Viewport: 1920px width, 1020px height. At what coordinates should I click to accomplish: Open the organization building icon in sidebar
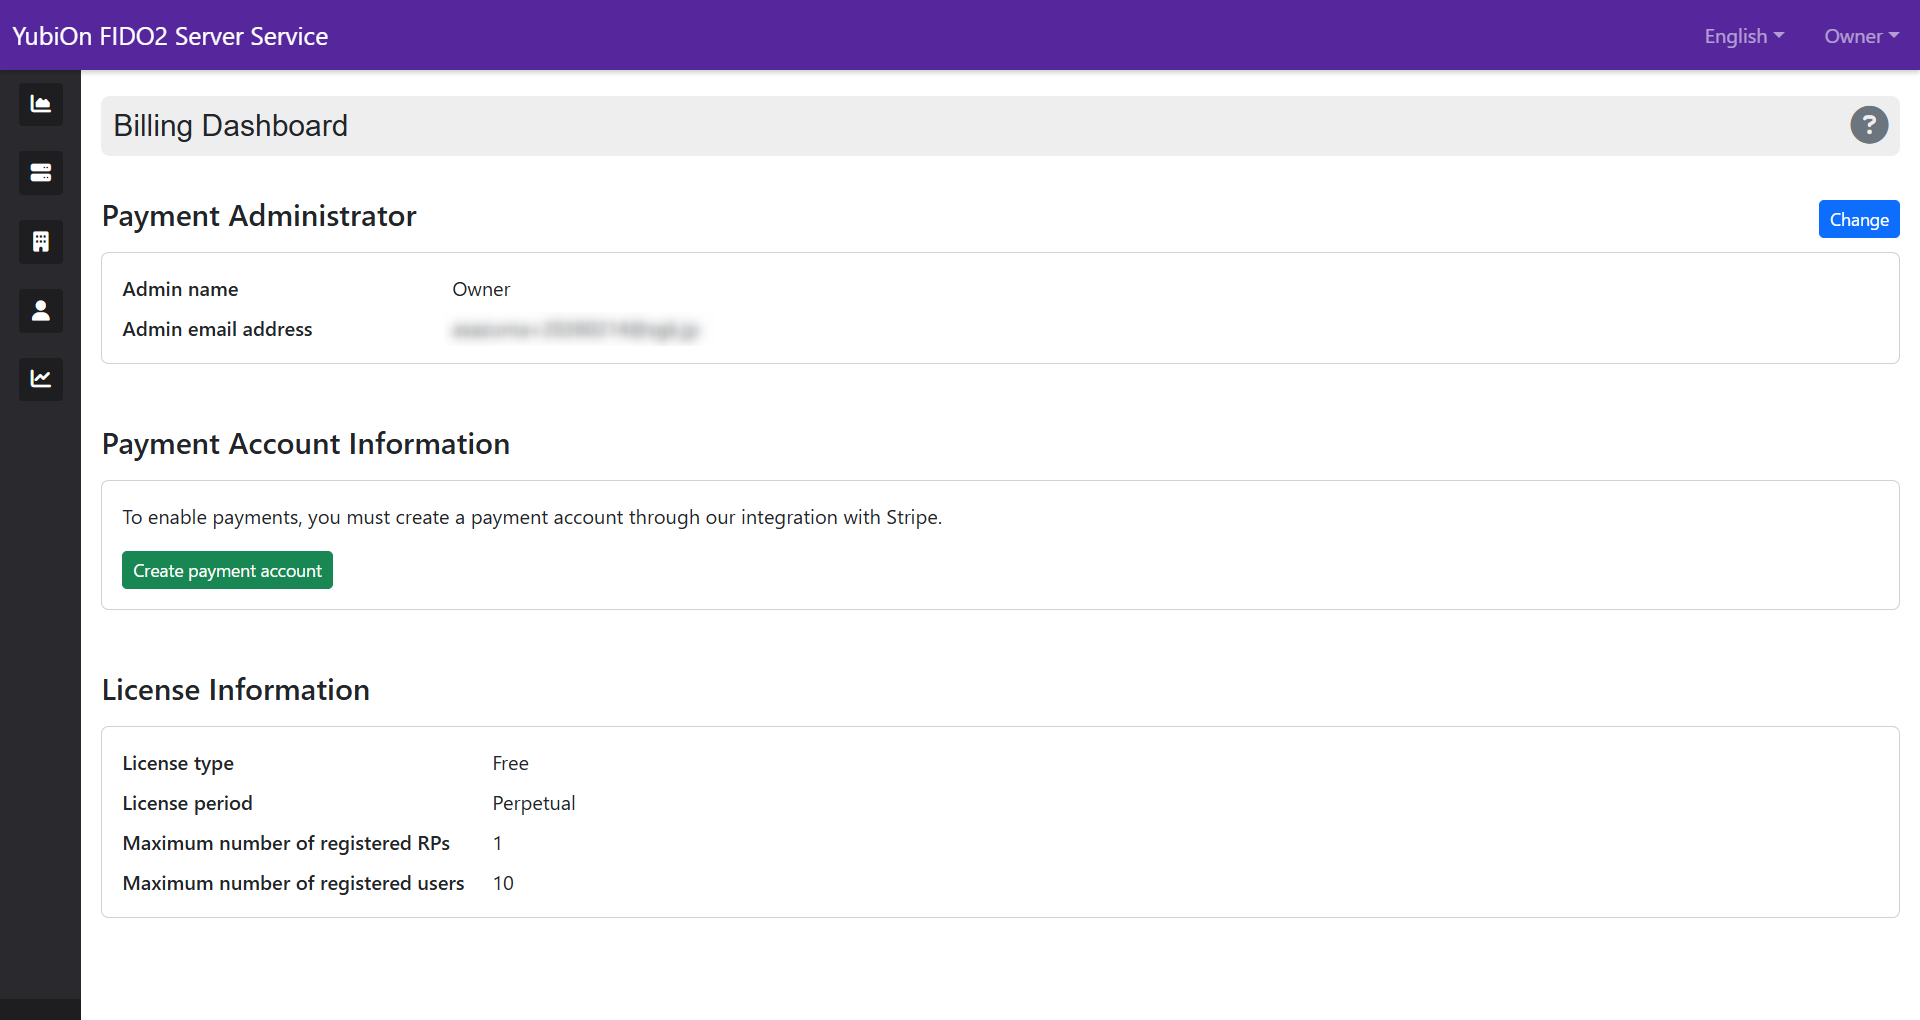pyautogui.click(x=40, y=241)
